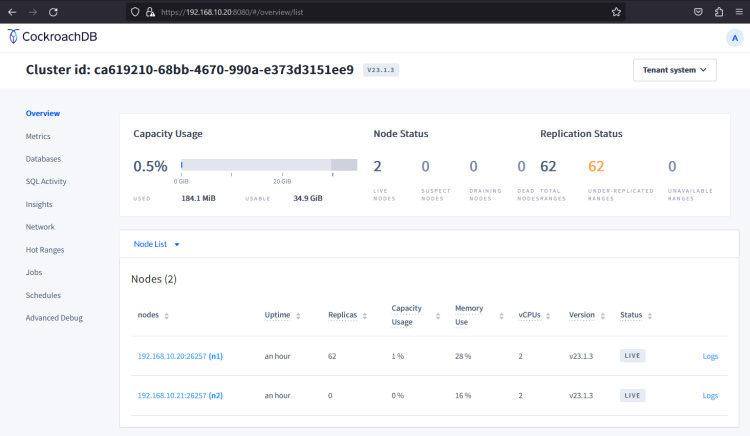The width and height of the screenshot is (750, 436).
Task: Reload the page with browser refresh icon
Action: [52, 12]
